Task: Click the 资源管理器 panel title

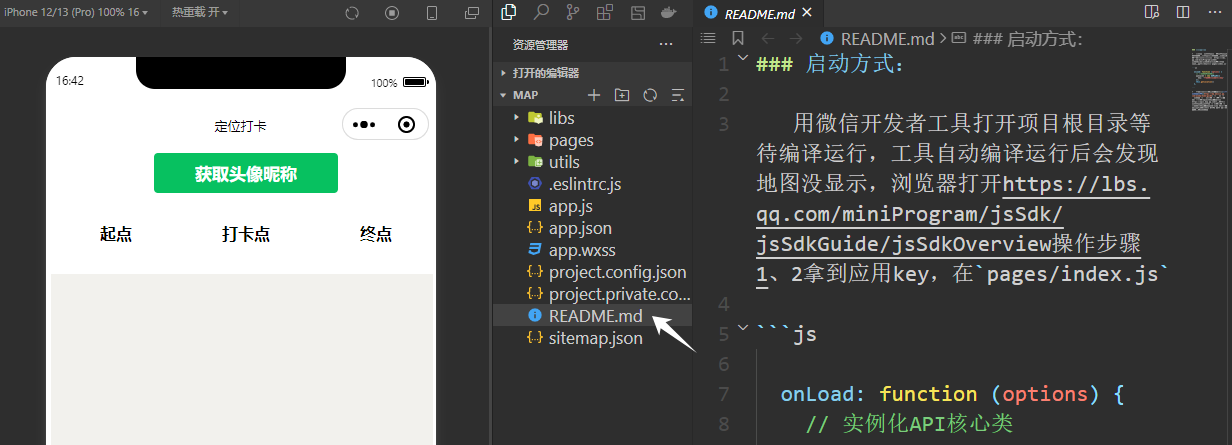Action: (x=540, y=44)
